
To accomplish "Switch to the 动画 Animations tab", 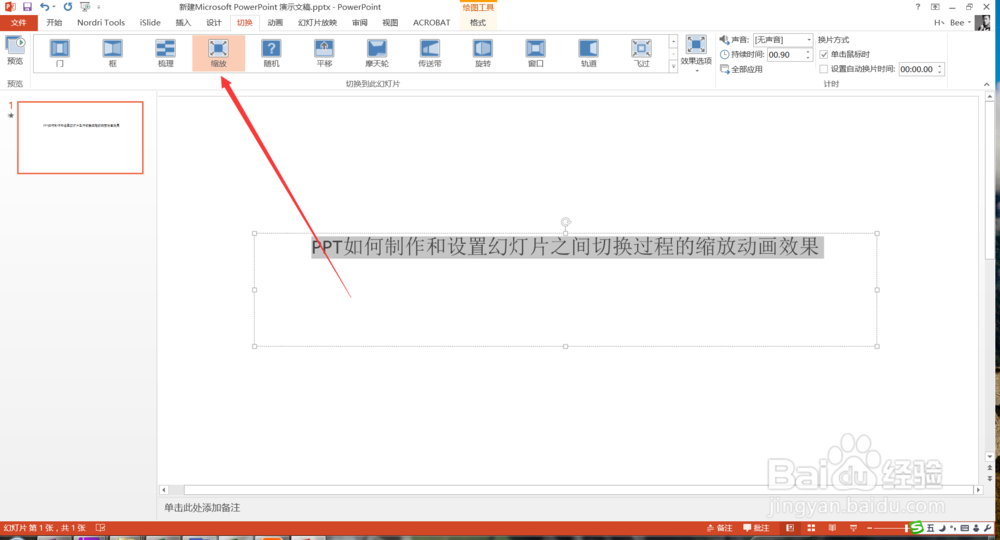I will click(275, 22).
